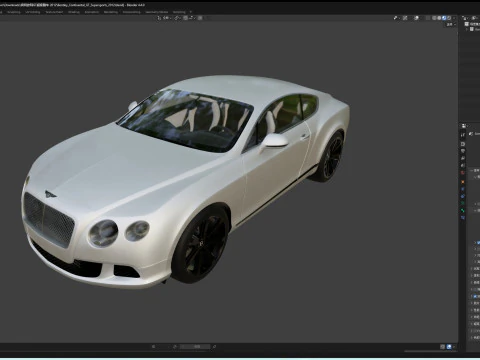Open the viewport shading options dropdown
The width and height of the screenshot is (480, 360).
point(454,18)
